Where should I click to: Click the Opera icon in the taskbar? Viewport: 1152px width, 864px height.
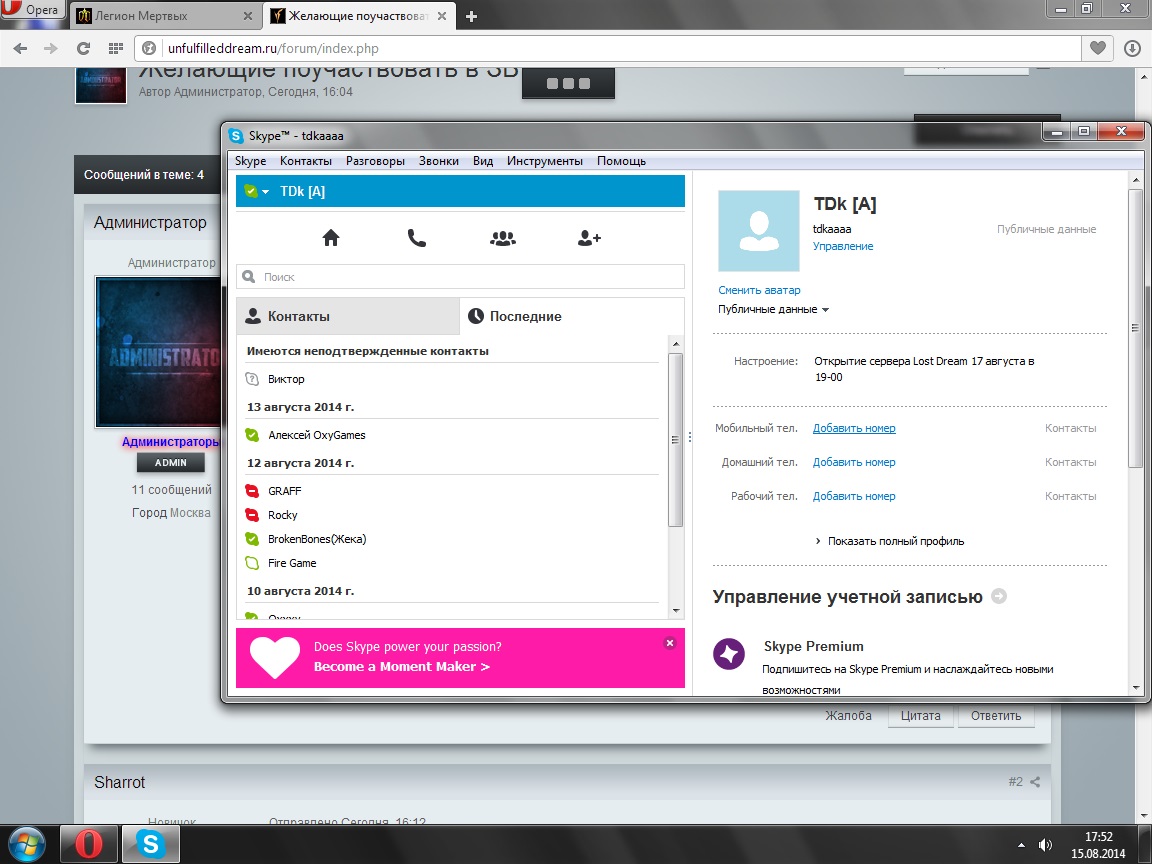coord(88,844)
